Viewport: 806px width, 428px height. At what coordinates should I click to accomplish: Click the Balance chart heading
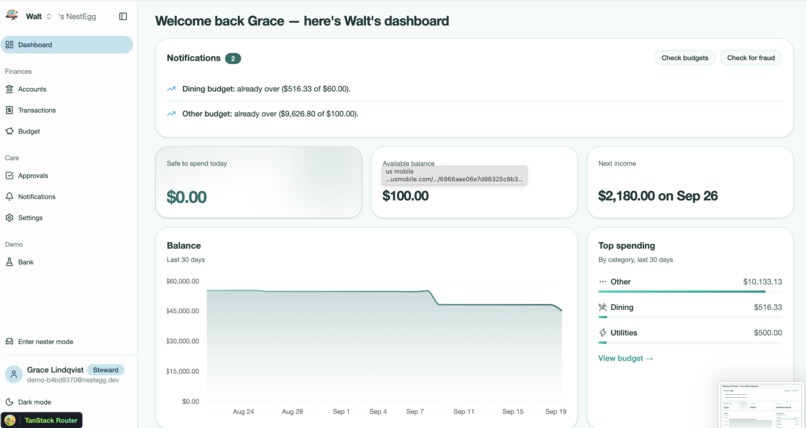pos(184,246)
